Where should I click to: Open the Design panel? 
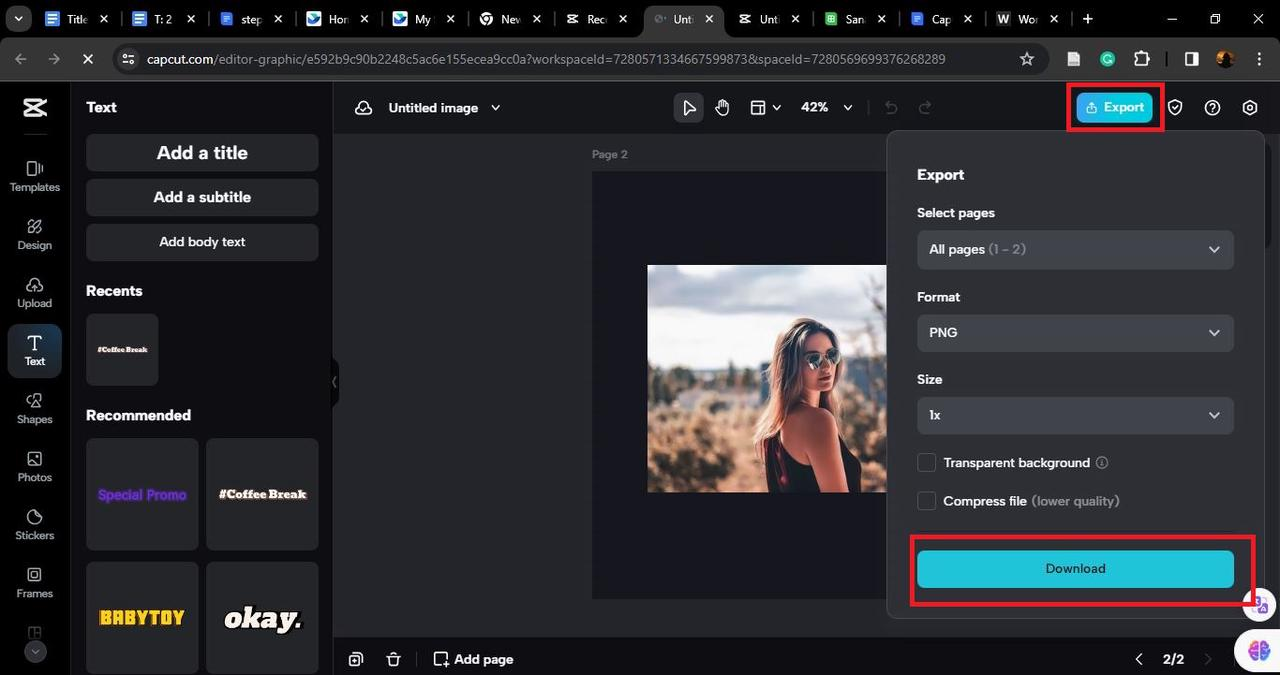point(35,234)
